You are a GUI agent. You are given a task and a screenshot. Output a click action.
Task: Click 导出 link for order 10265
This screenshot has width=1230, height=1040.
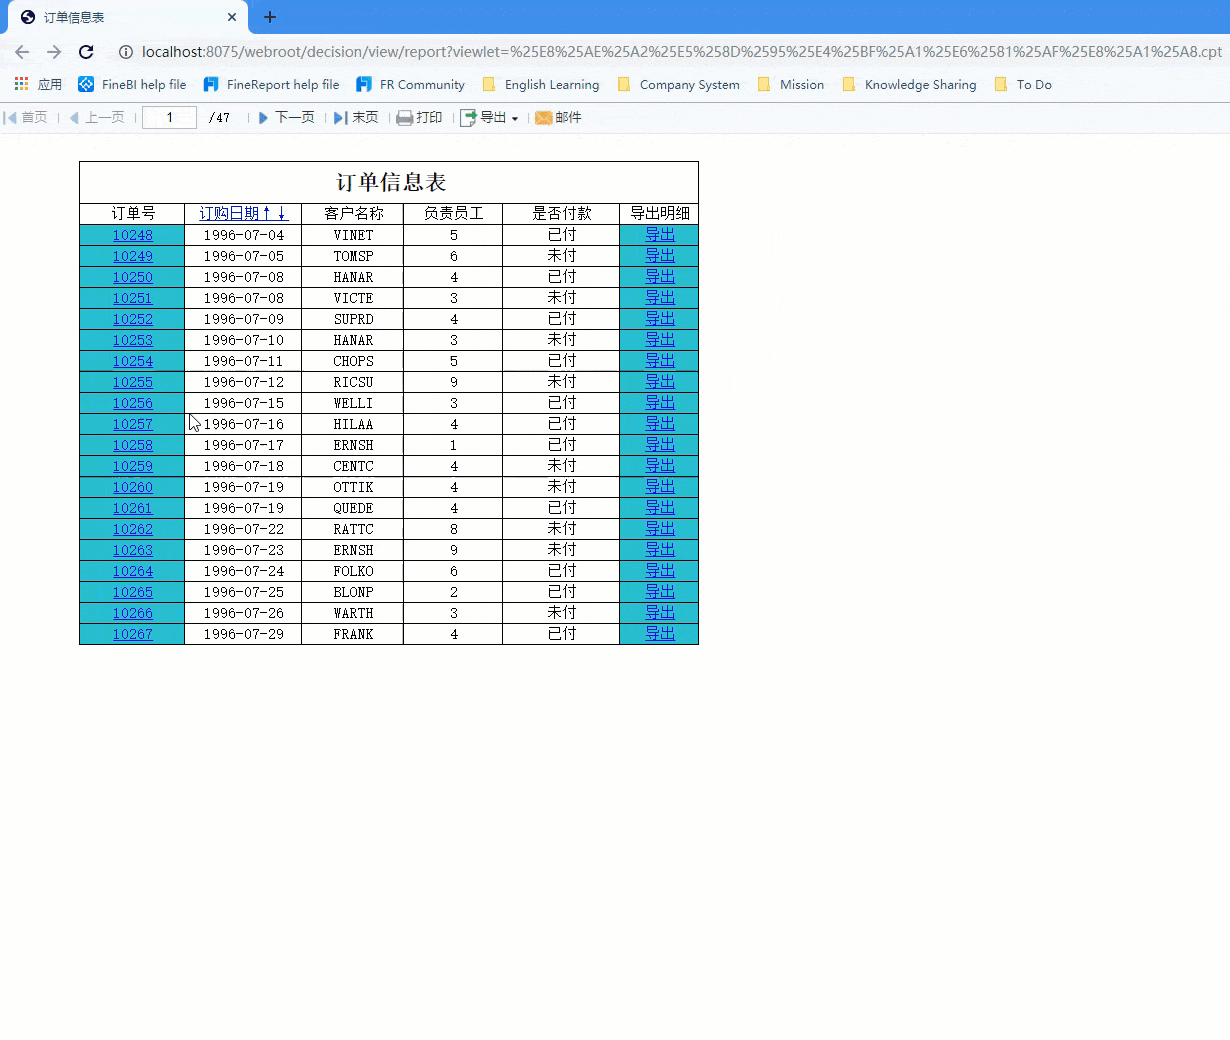(x=660, y=592)
